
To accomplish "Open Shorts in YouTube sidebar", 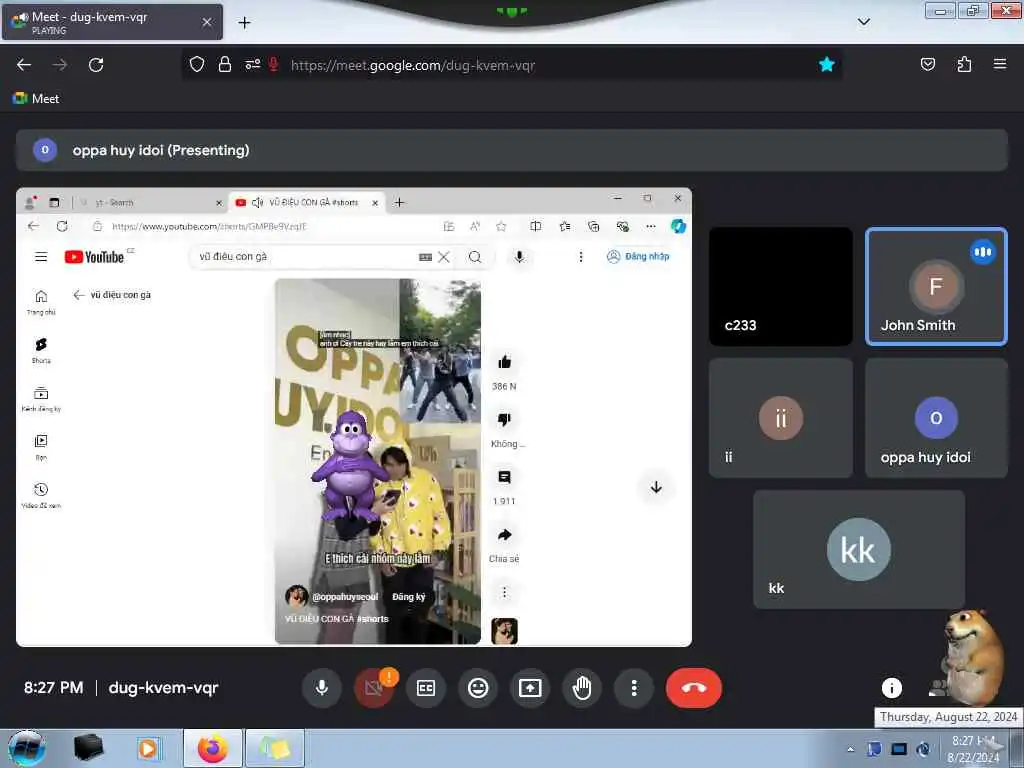I will (41, 351).
